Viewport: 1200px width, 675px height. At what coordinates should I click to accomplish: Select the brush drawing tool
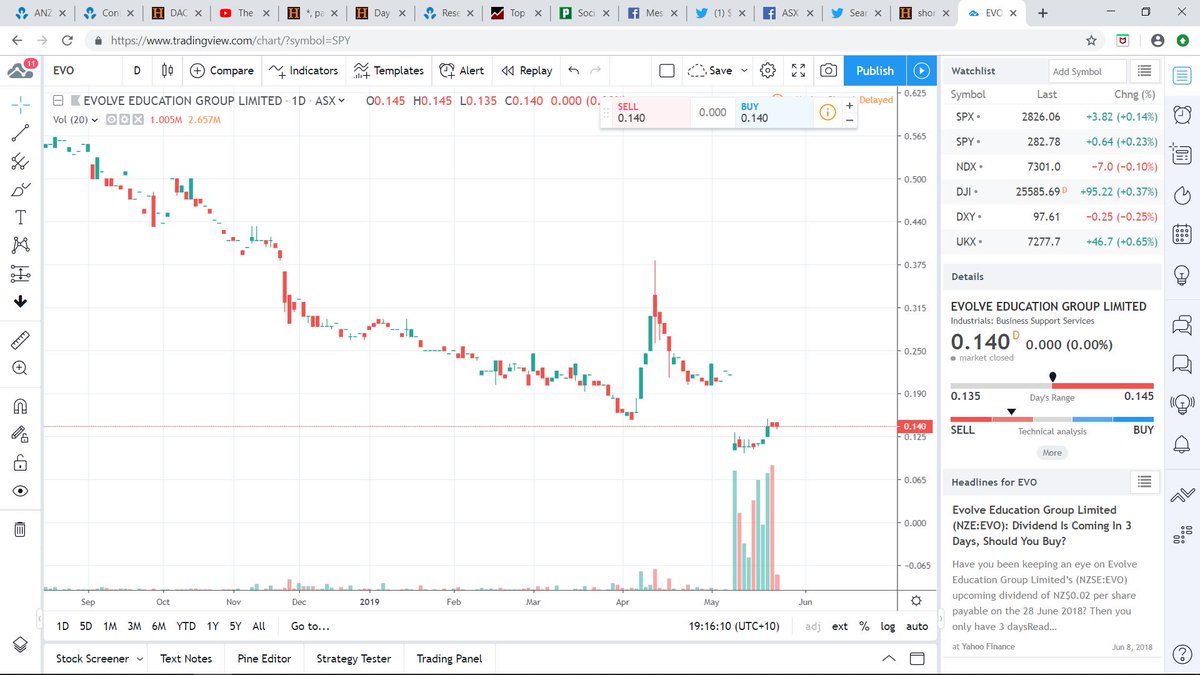20,189
